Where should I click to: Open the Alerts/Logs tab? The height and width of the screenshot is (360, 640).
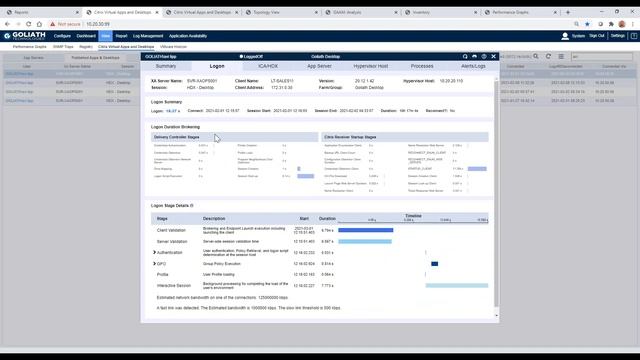tap(473, 66)
